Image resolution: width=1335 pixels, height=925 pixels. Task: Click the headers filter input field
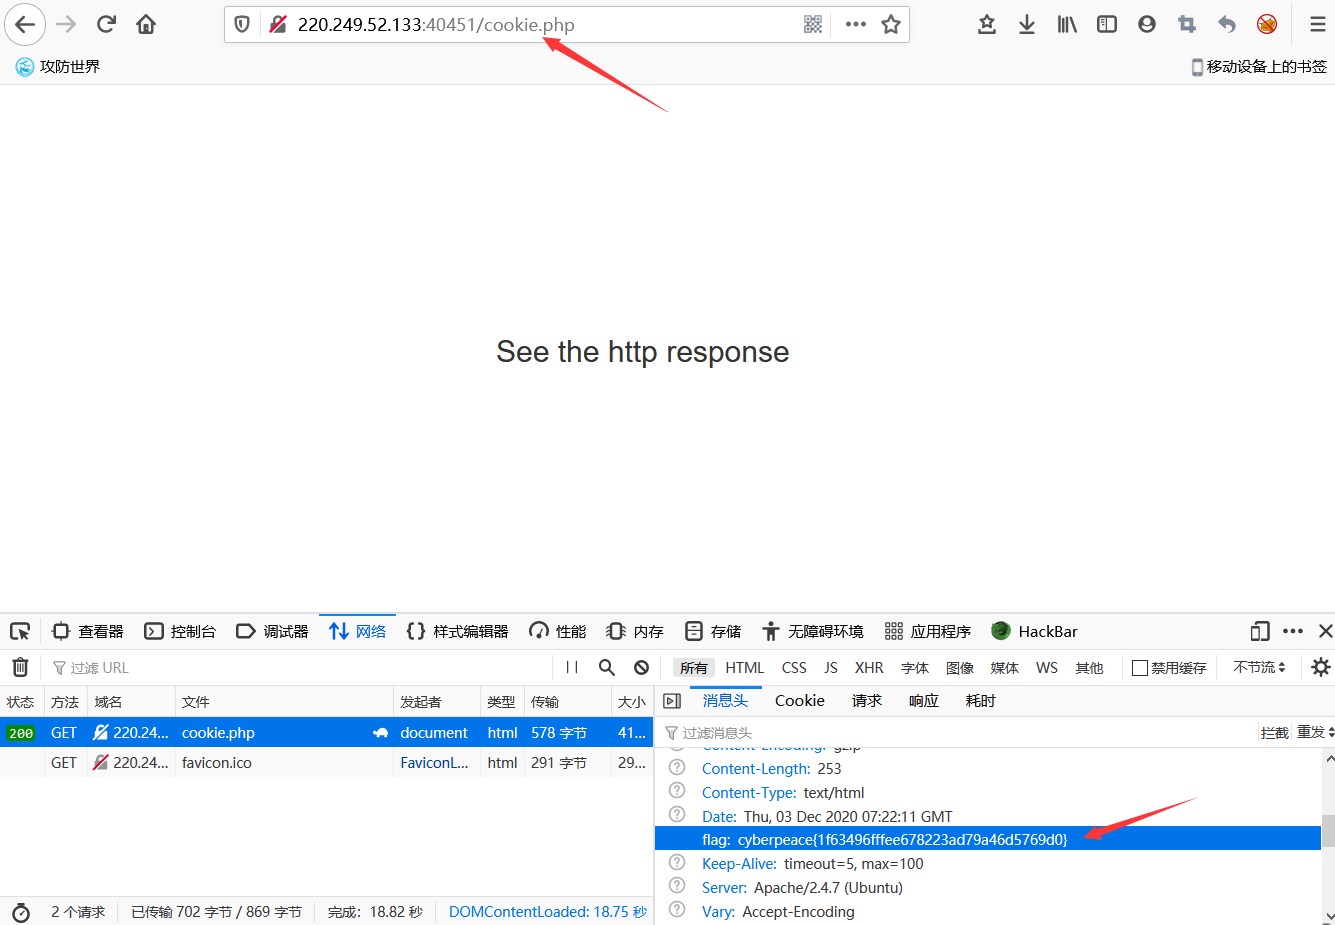958,732
